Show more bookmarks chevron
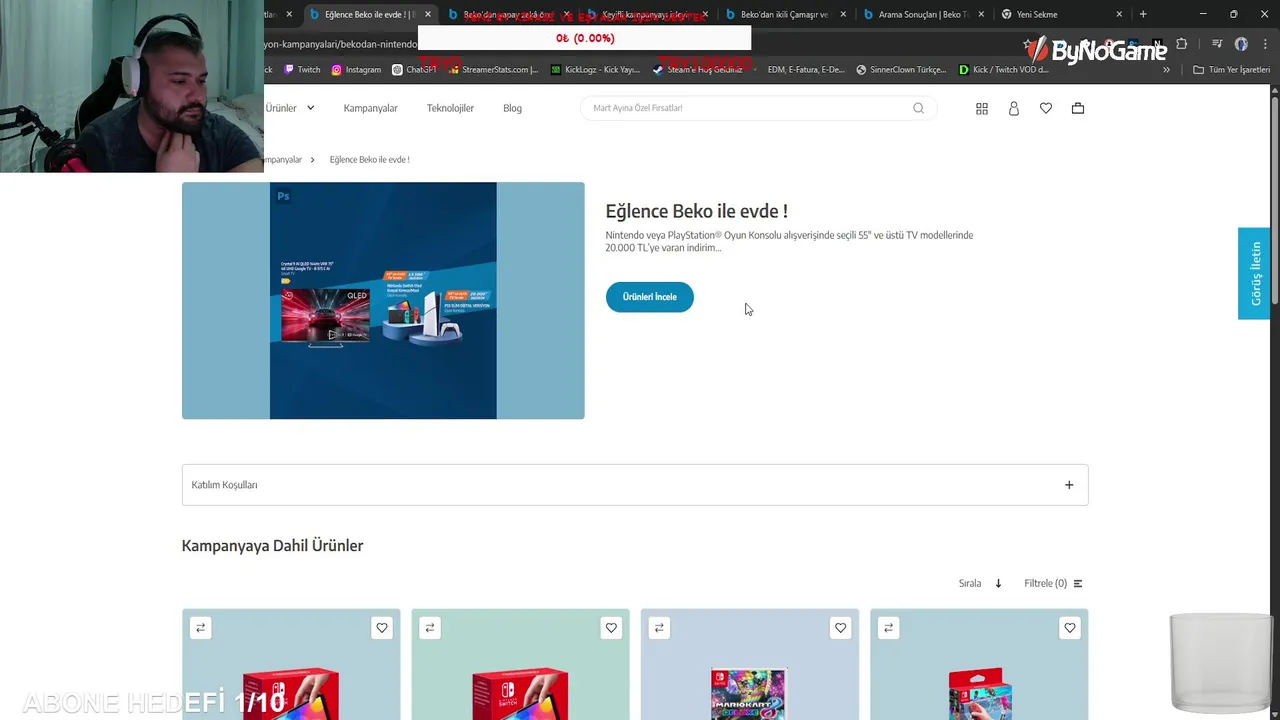The width and height of the screenshot is (1280, 720). 1166,70
